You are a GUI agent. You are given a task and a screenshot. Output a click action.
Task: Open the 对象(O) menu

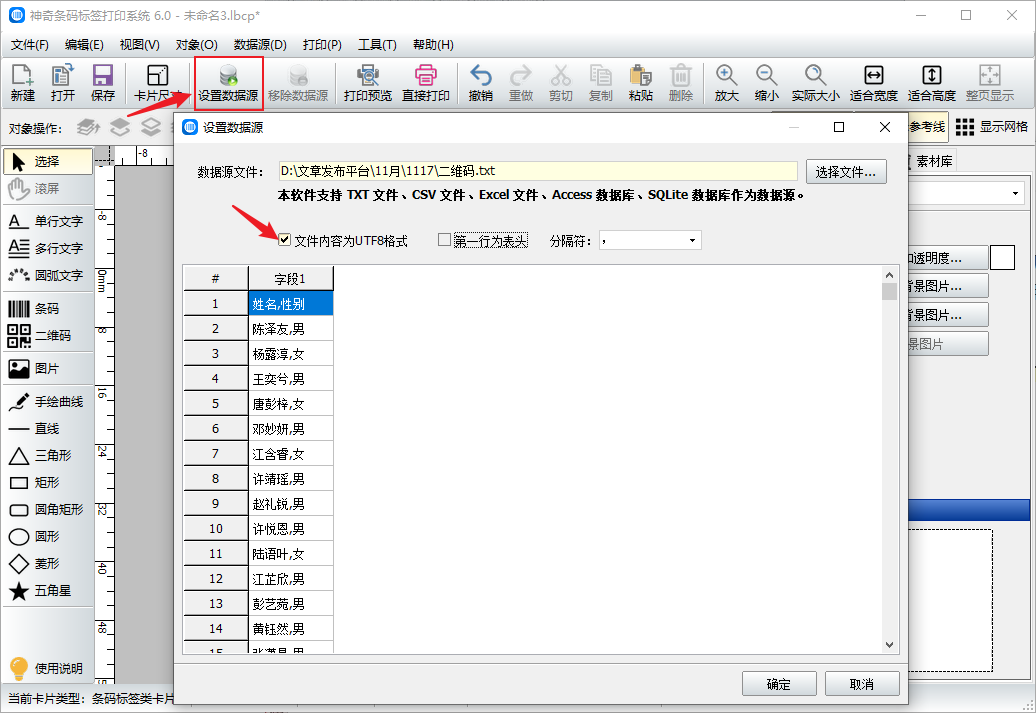[x=196, y=45]
